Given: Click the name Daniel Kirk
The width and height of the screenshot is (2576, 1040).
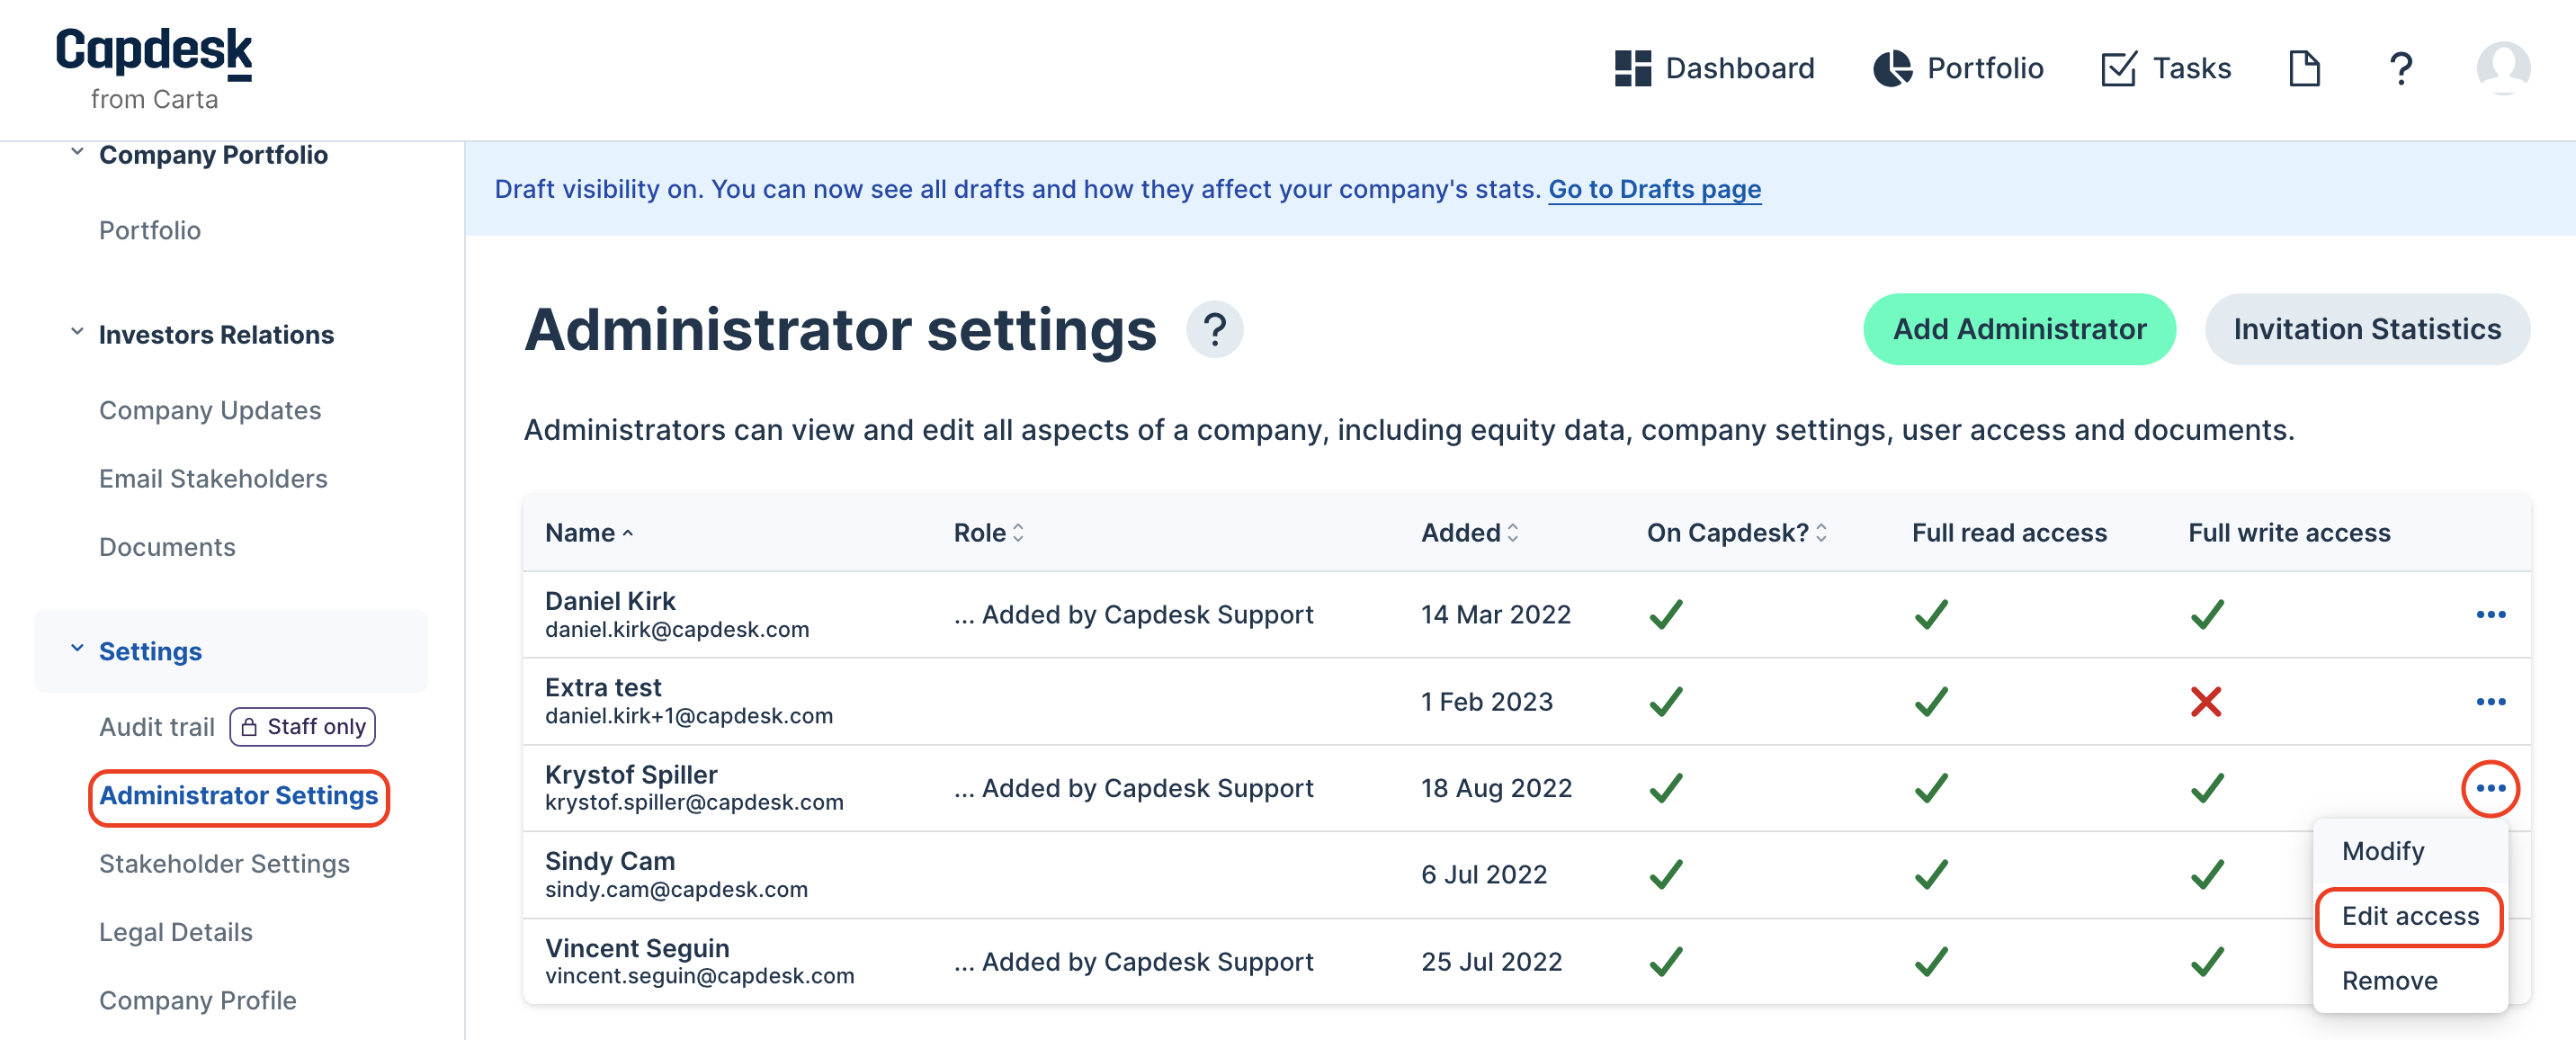Looking at the screenshot, I should (610, 600).
